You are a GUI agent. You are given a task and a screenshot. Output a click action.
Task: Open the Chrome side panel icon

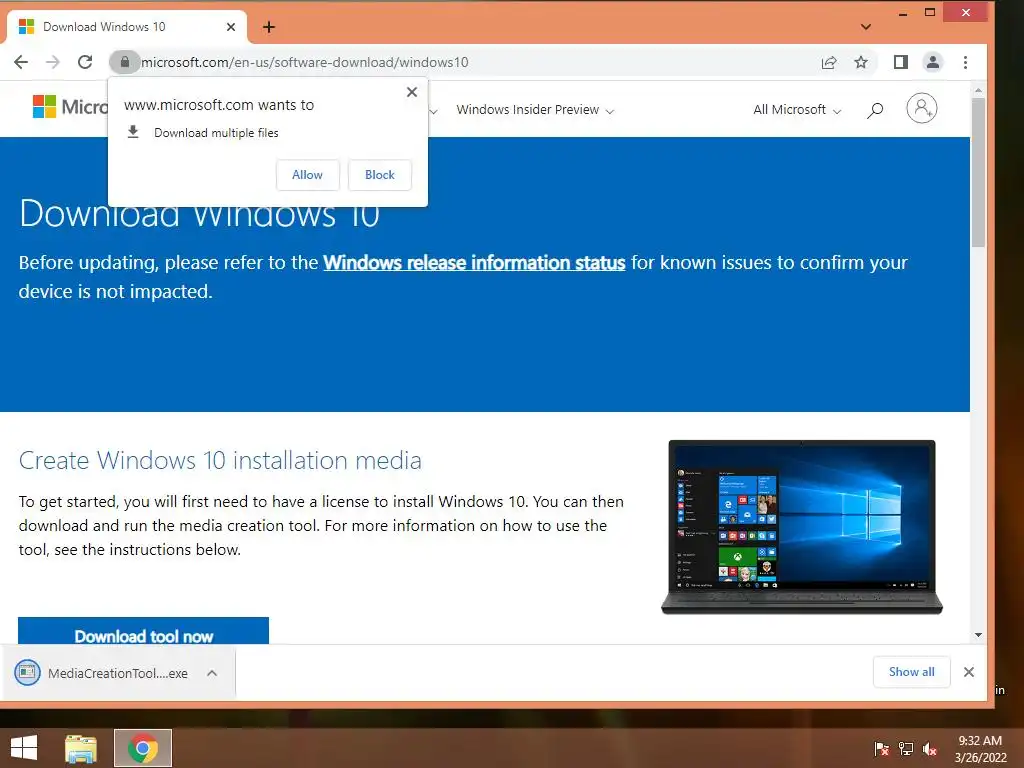pyautogui.click(x=901, y=62)
